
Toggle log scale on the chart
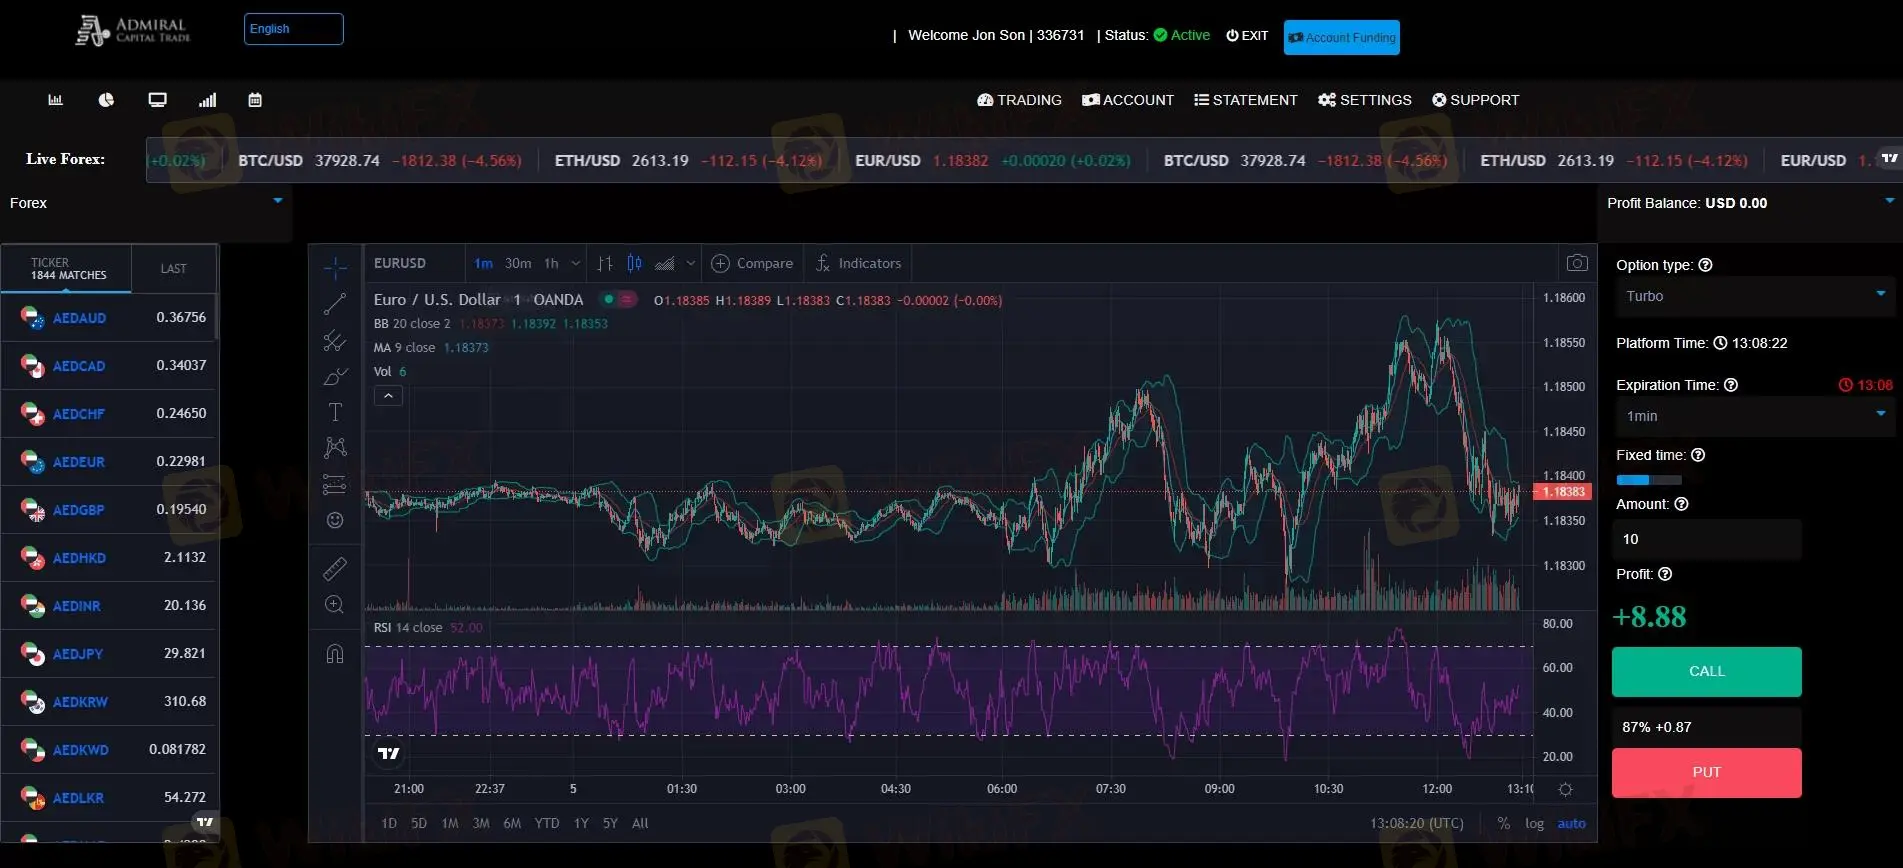1534,823
